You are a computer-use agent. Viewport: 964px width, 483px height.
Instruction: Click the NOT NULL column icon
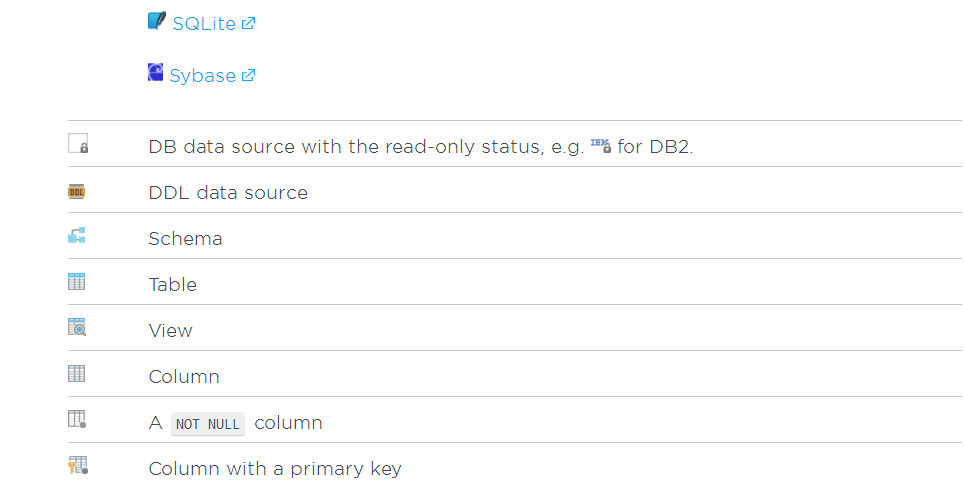click(77, 420)
